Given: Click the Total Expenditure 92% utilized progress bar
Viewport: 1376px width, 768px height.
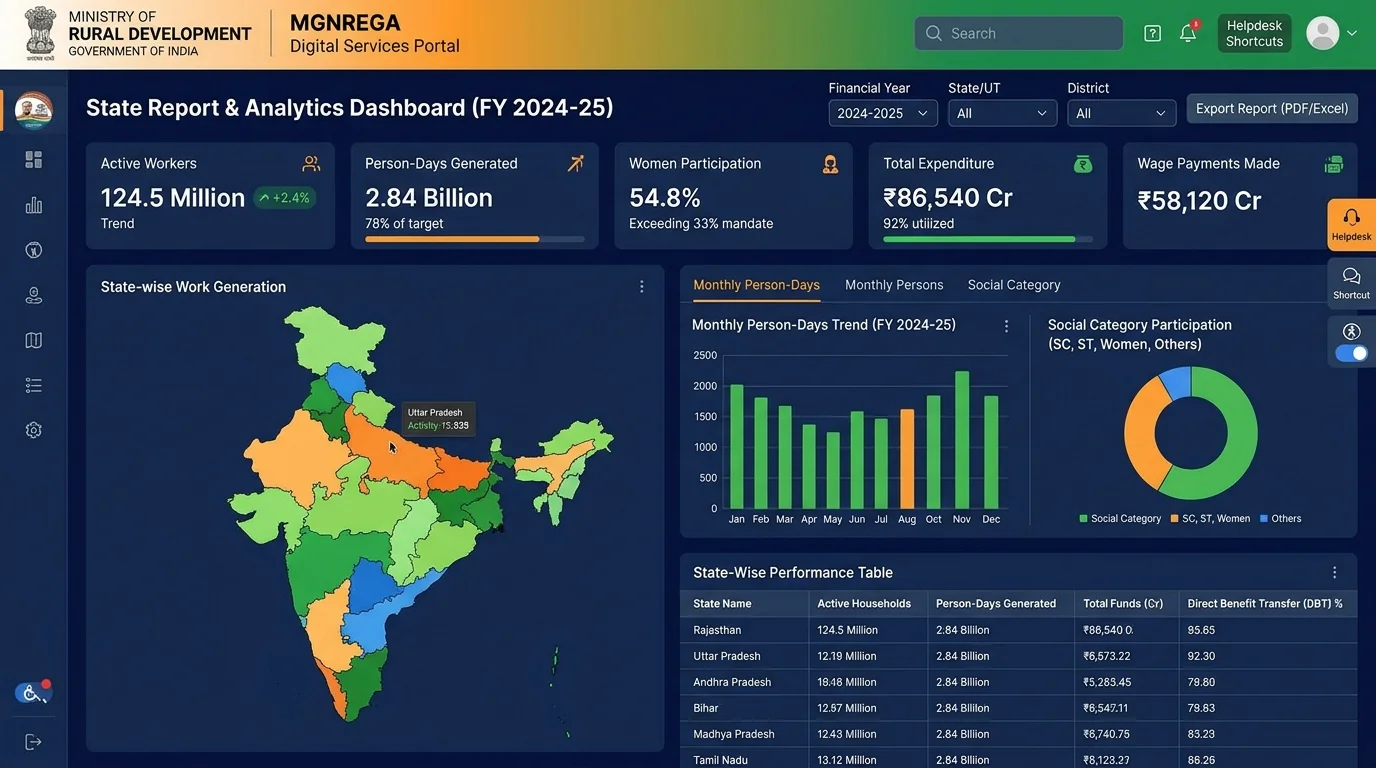Looking at the screenshot, I should [988, 240].
